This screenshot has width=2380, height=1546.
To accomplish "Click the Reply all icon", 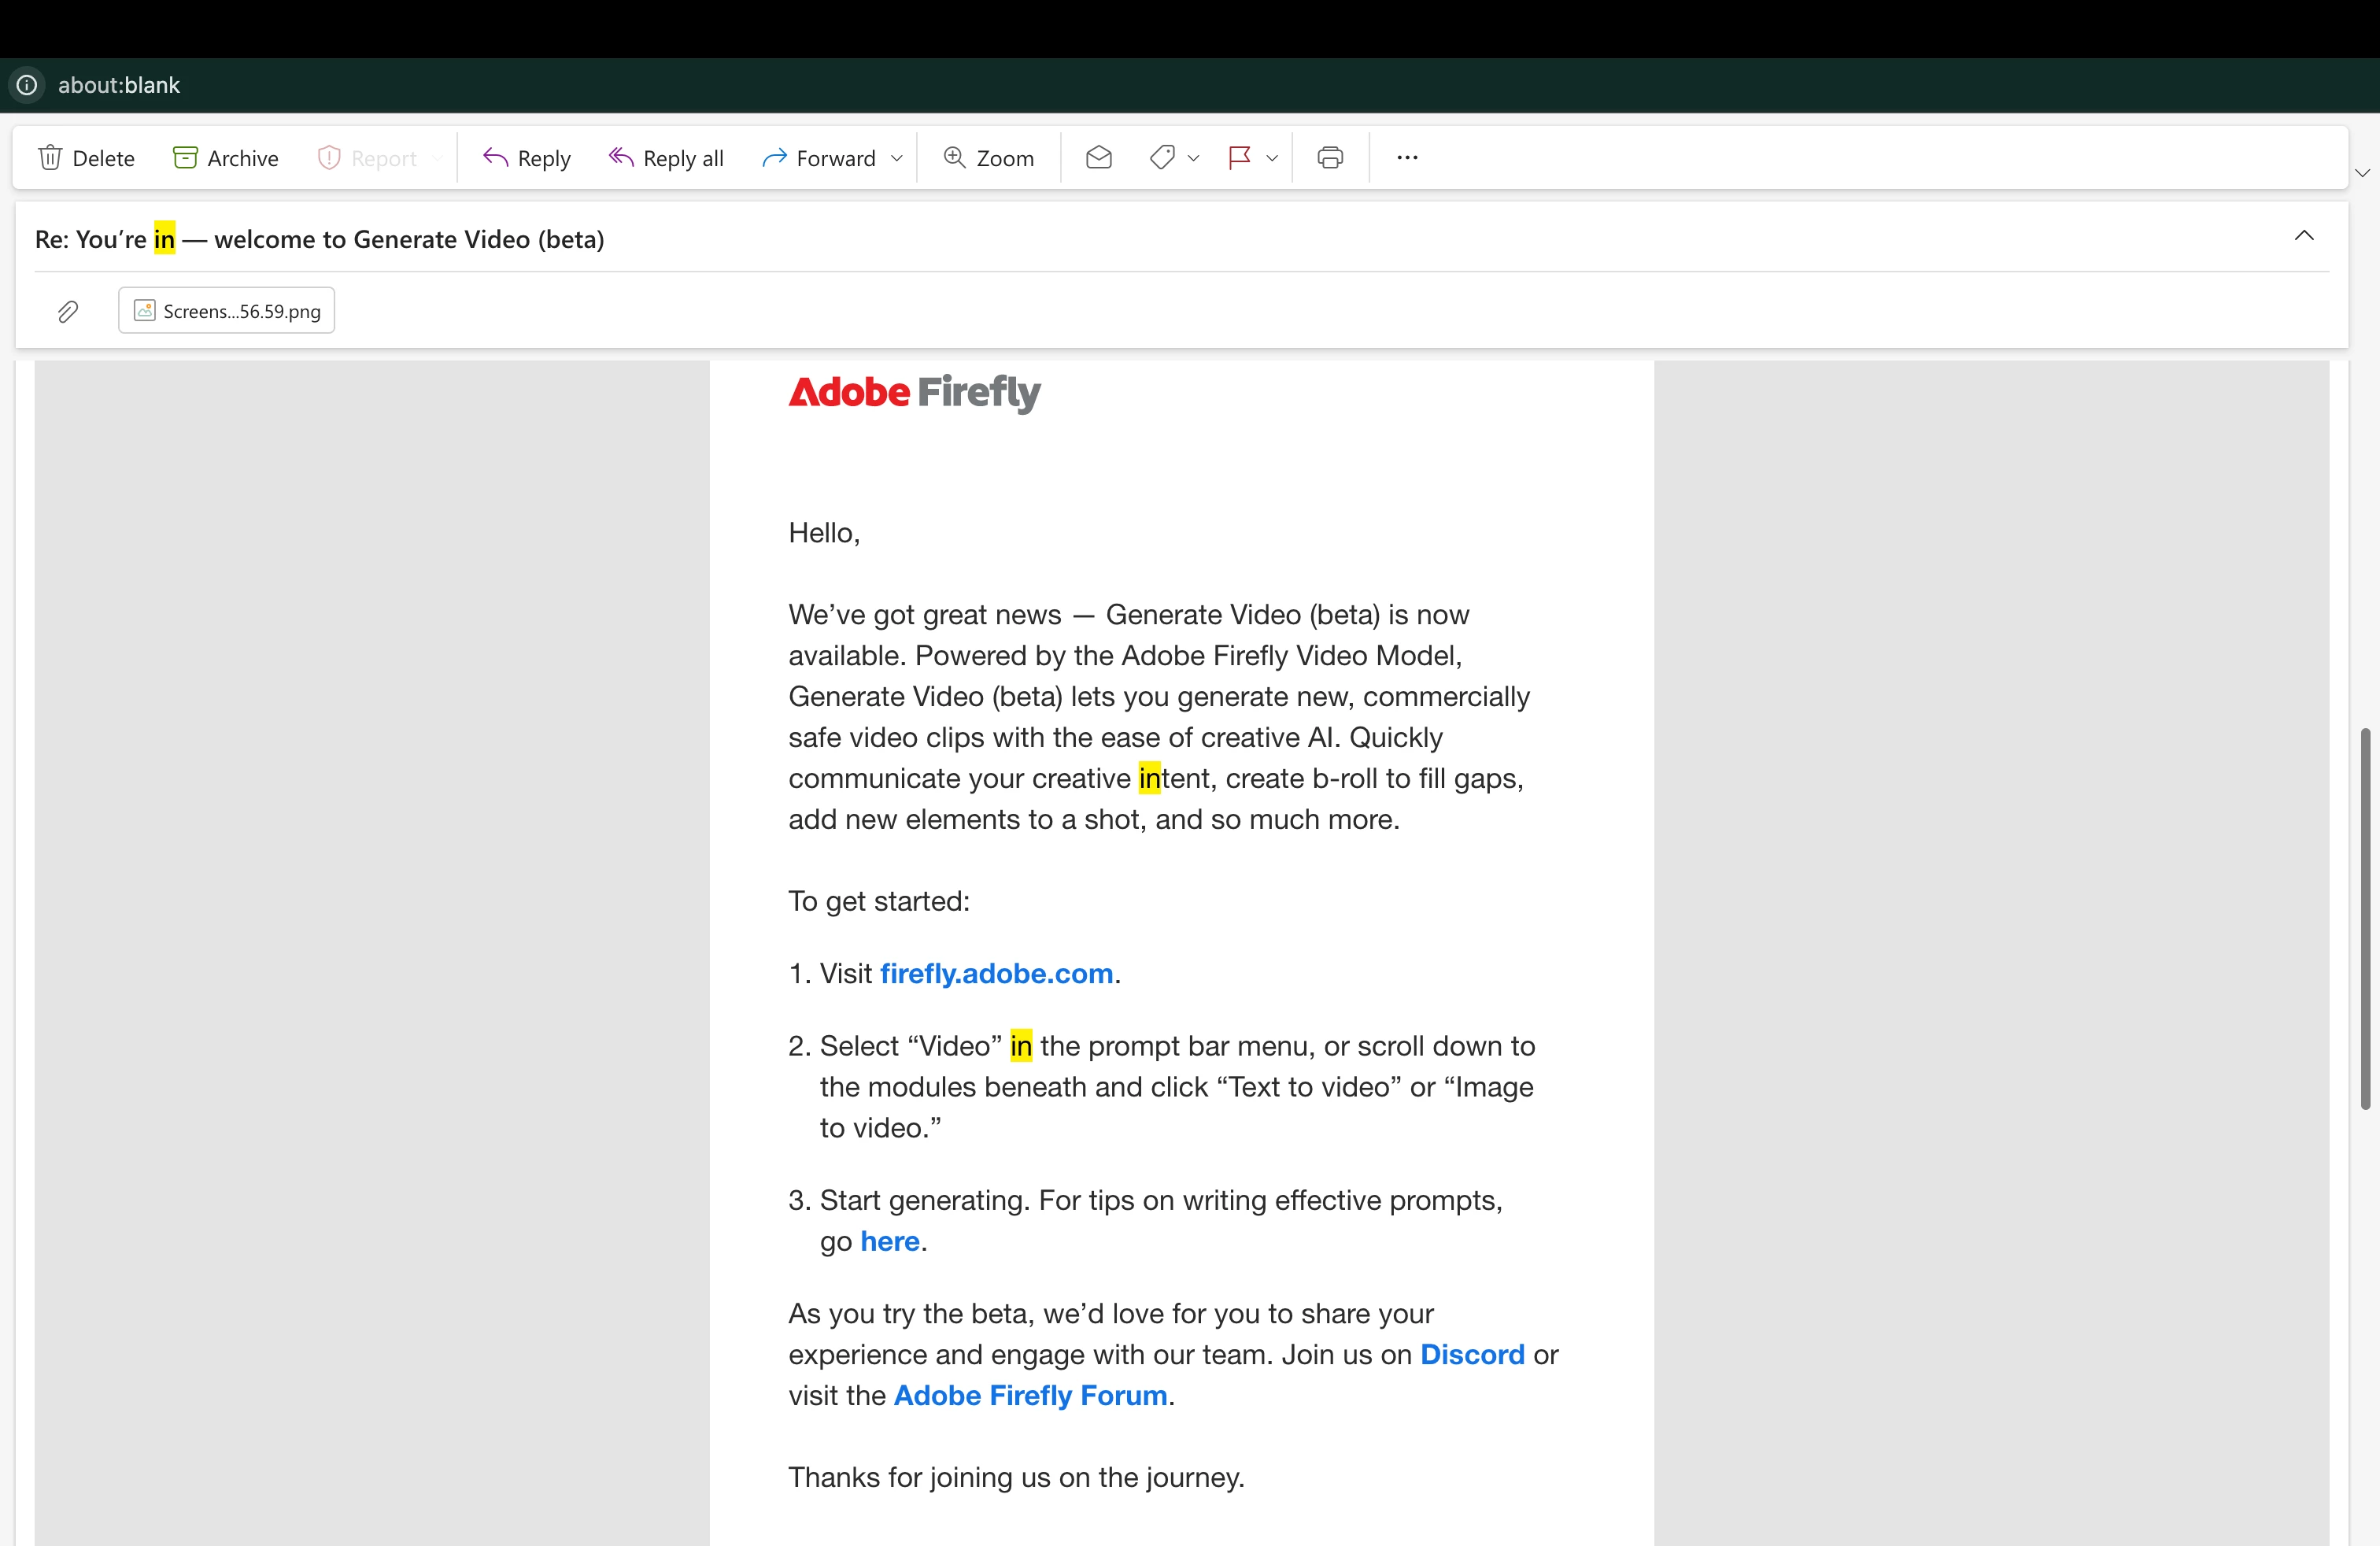I will click(x=621, y=158).
